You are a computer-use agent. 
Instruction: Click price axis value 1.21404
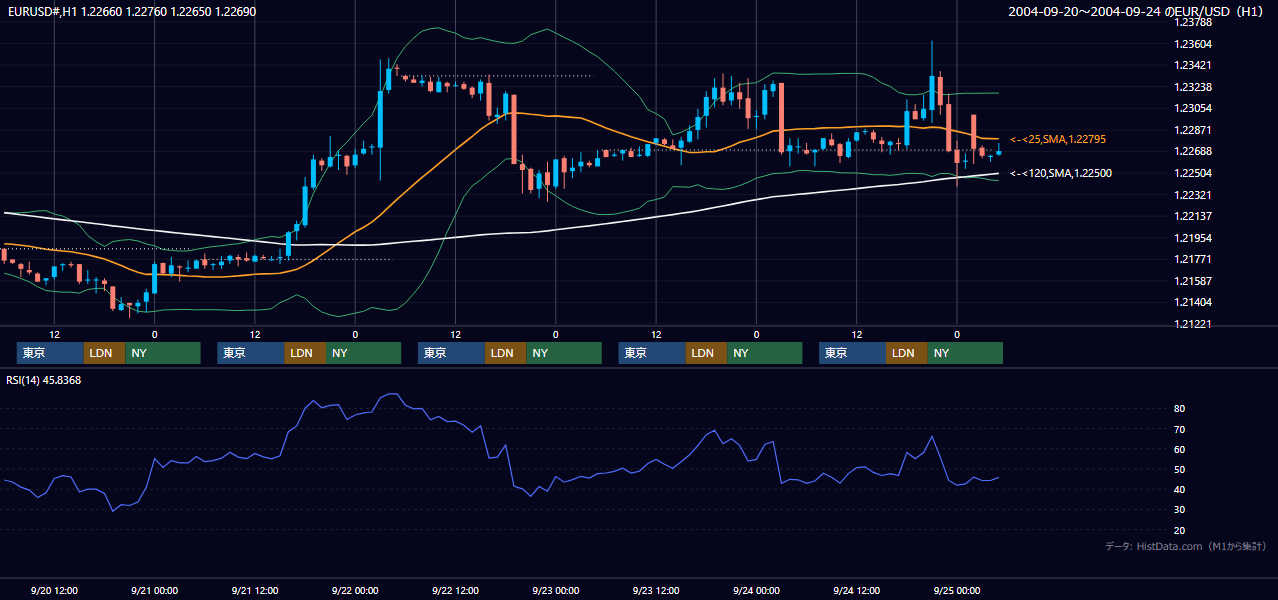[x=1193, y=302]
